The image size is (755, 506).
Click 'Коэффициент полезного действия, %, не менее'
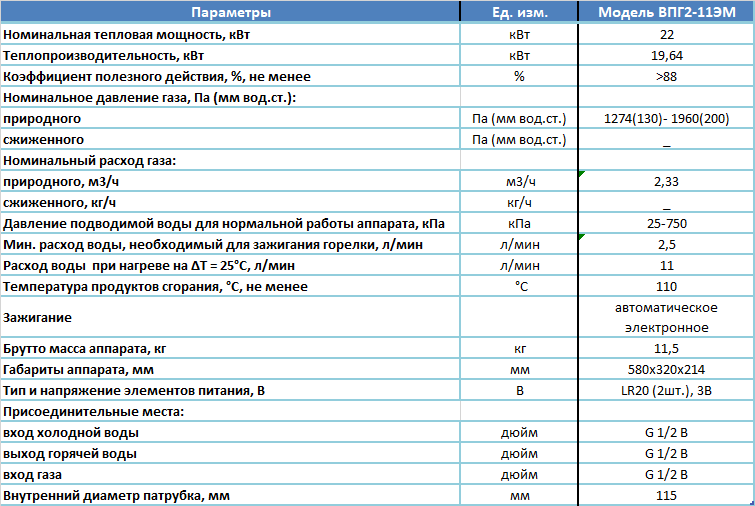(x=230, y=77)
